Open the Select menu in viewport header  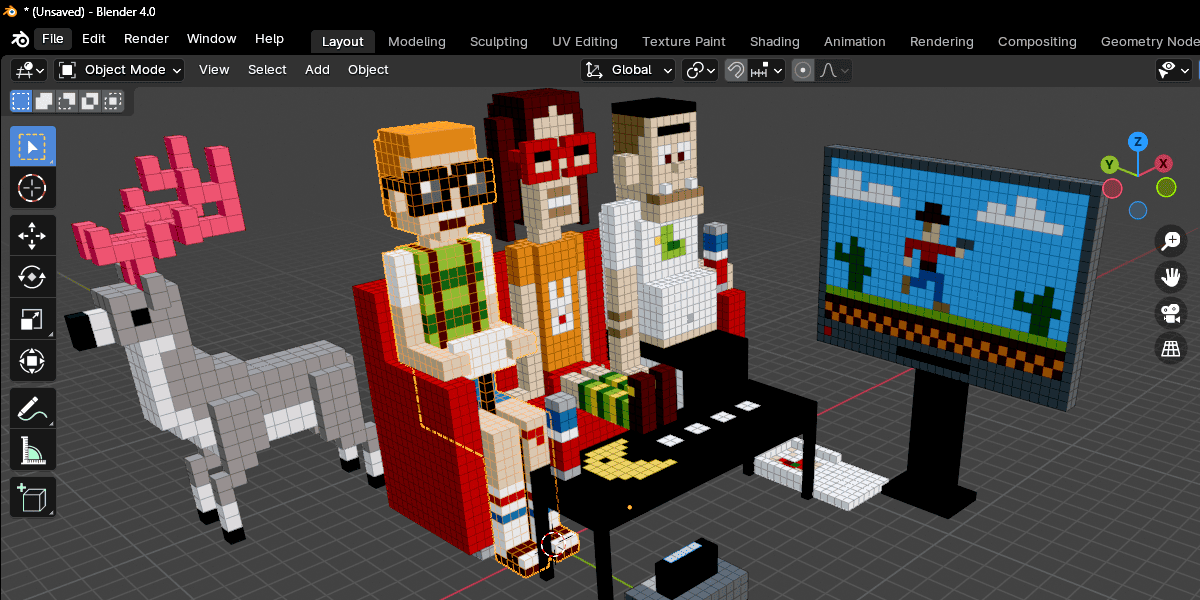coord(267,70)
